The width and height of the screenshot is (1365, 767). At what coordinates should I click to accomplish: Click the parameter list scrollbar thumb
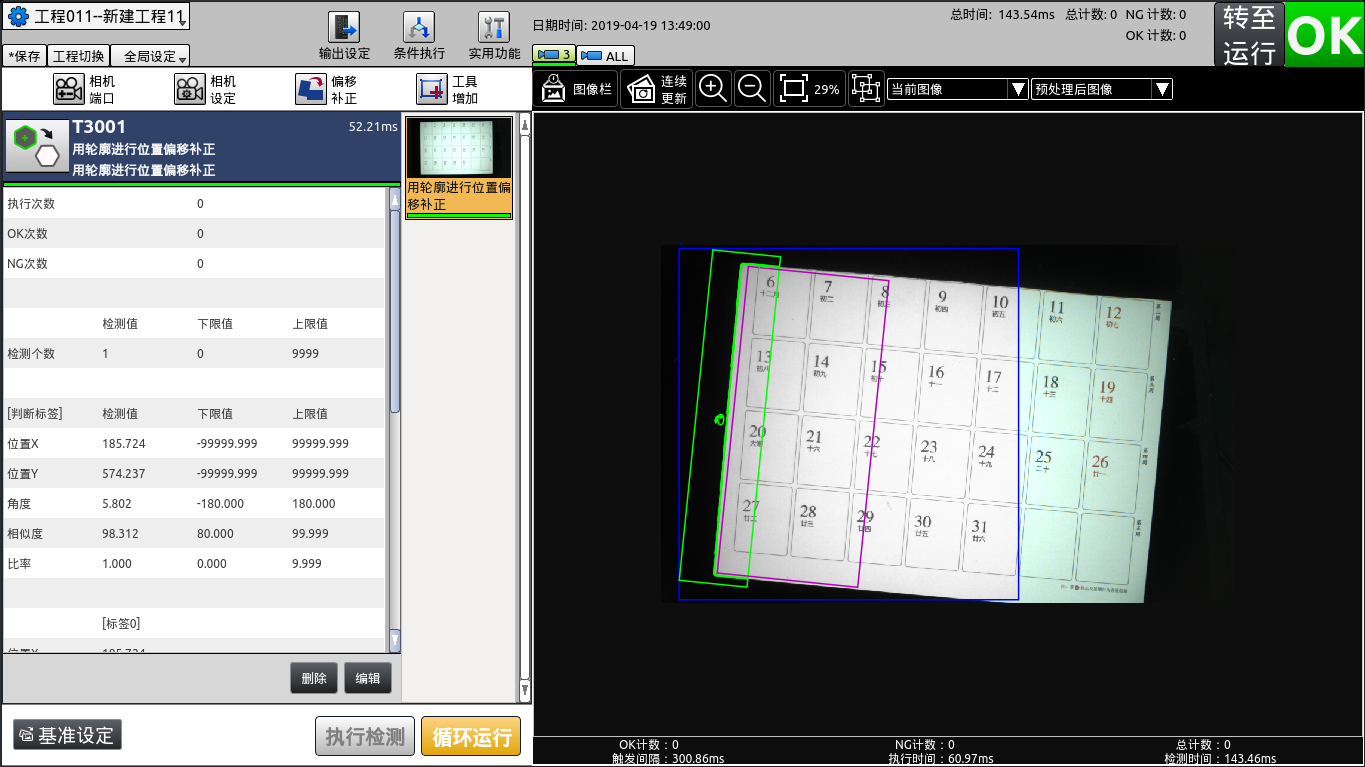click(394, 311)
